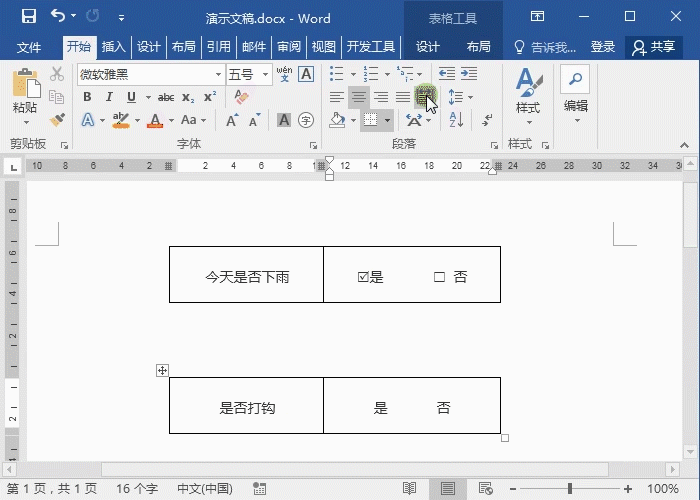Open the paragraph settings dialog launcher
This screenshot has width=700, height=500.
coord(494,145)
